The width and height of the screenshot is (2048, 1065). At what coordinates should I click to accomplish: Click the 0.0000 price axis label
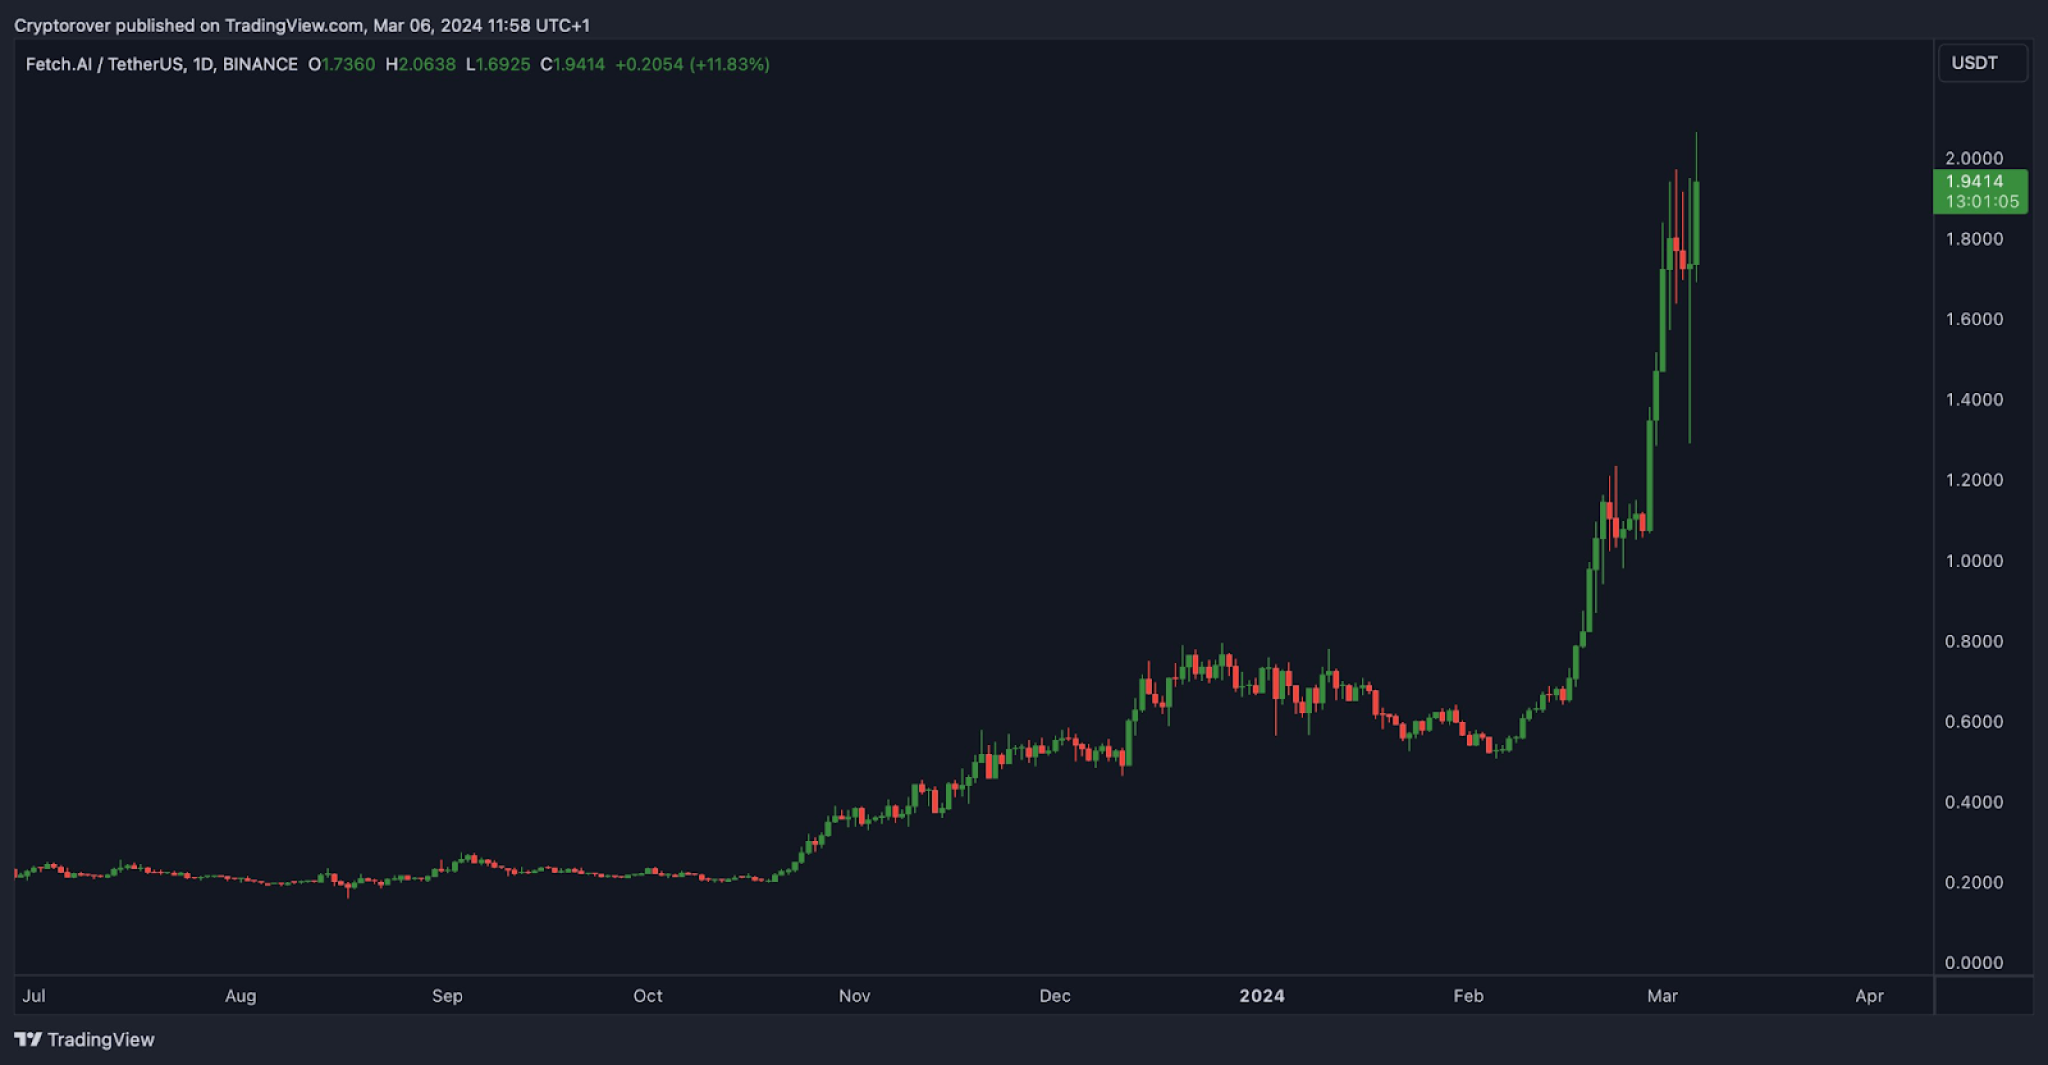tap(1974, 963)
